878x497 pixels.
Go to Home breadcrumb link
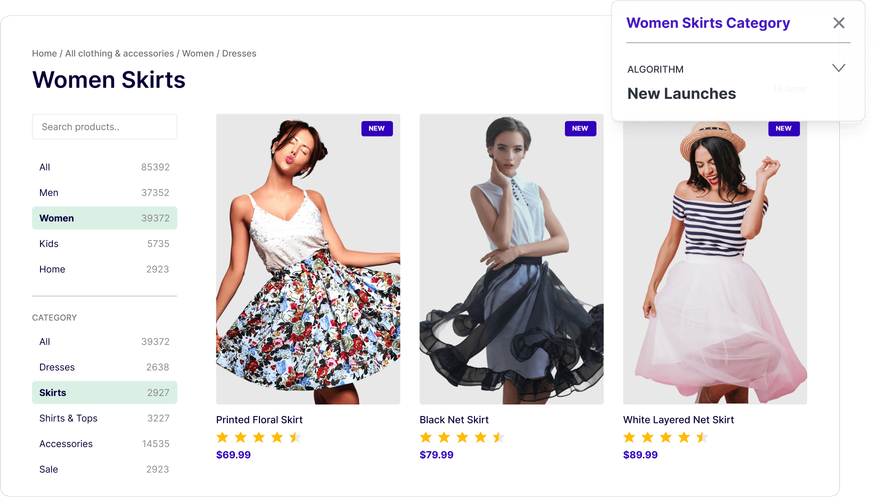tap(44, 53)
